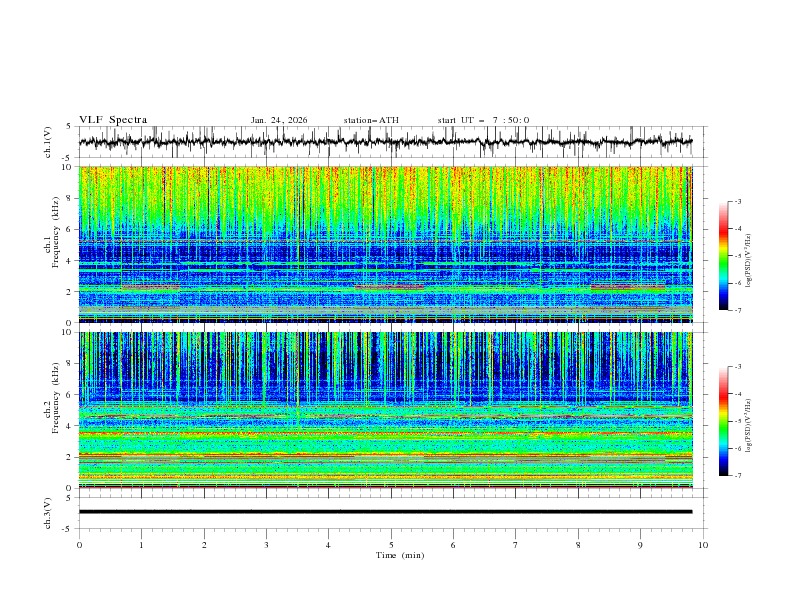The width and height of the screenshot is (792, 612).
Task: Click the "-3" label on the ch.1 colorbar
Action: [738, 201]
